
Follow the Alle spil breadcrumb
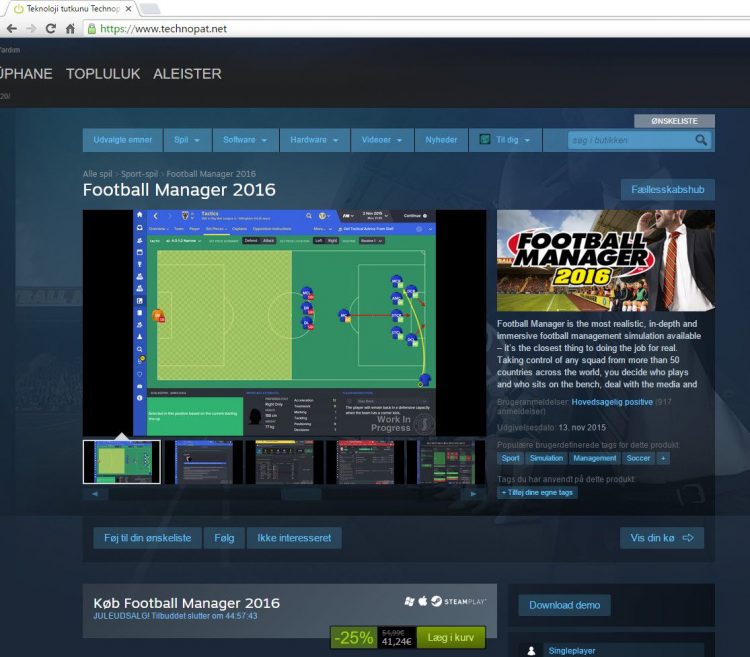click(x=98, y=174)
